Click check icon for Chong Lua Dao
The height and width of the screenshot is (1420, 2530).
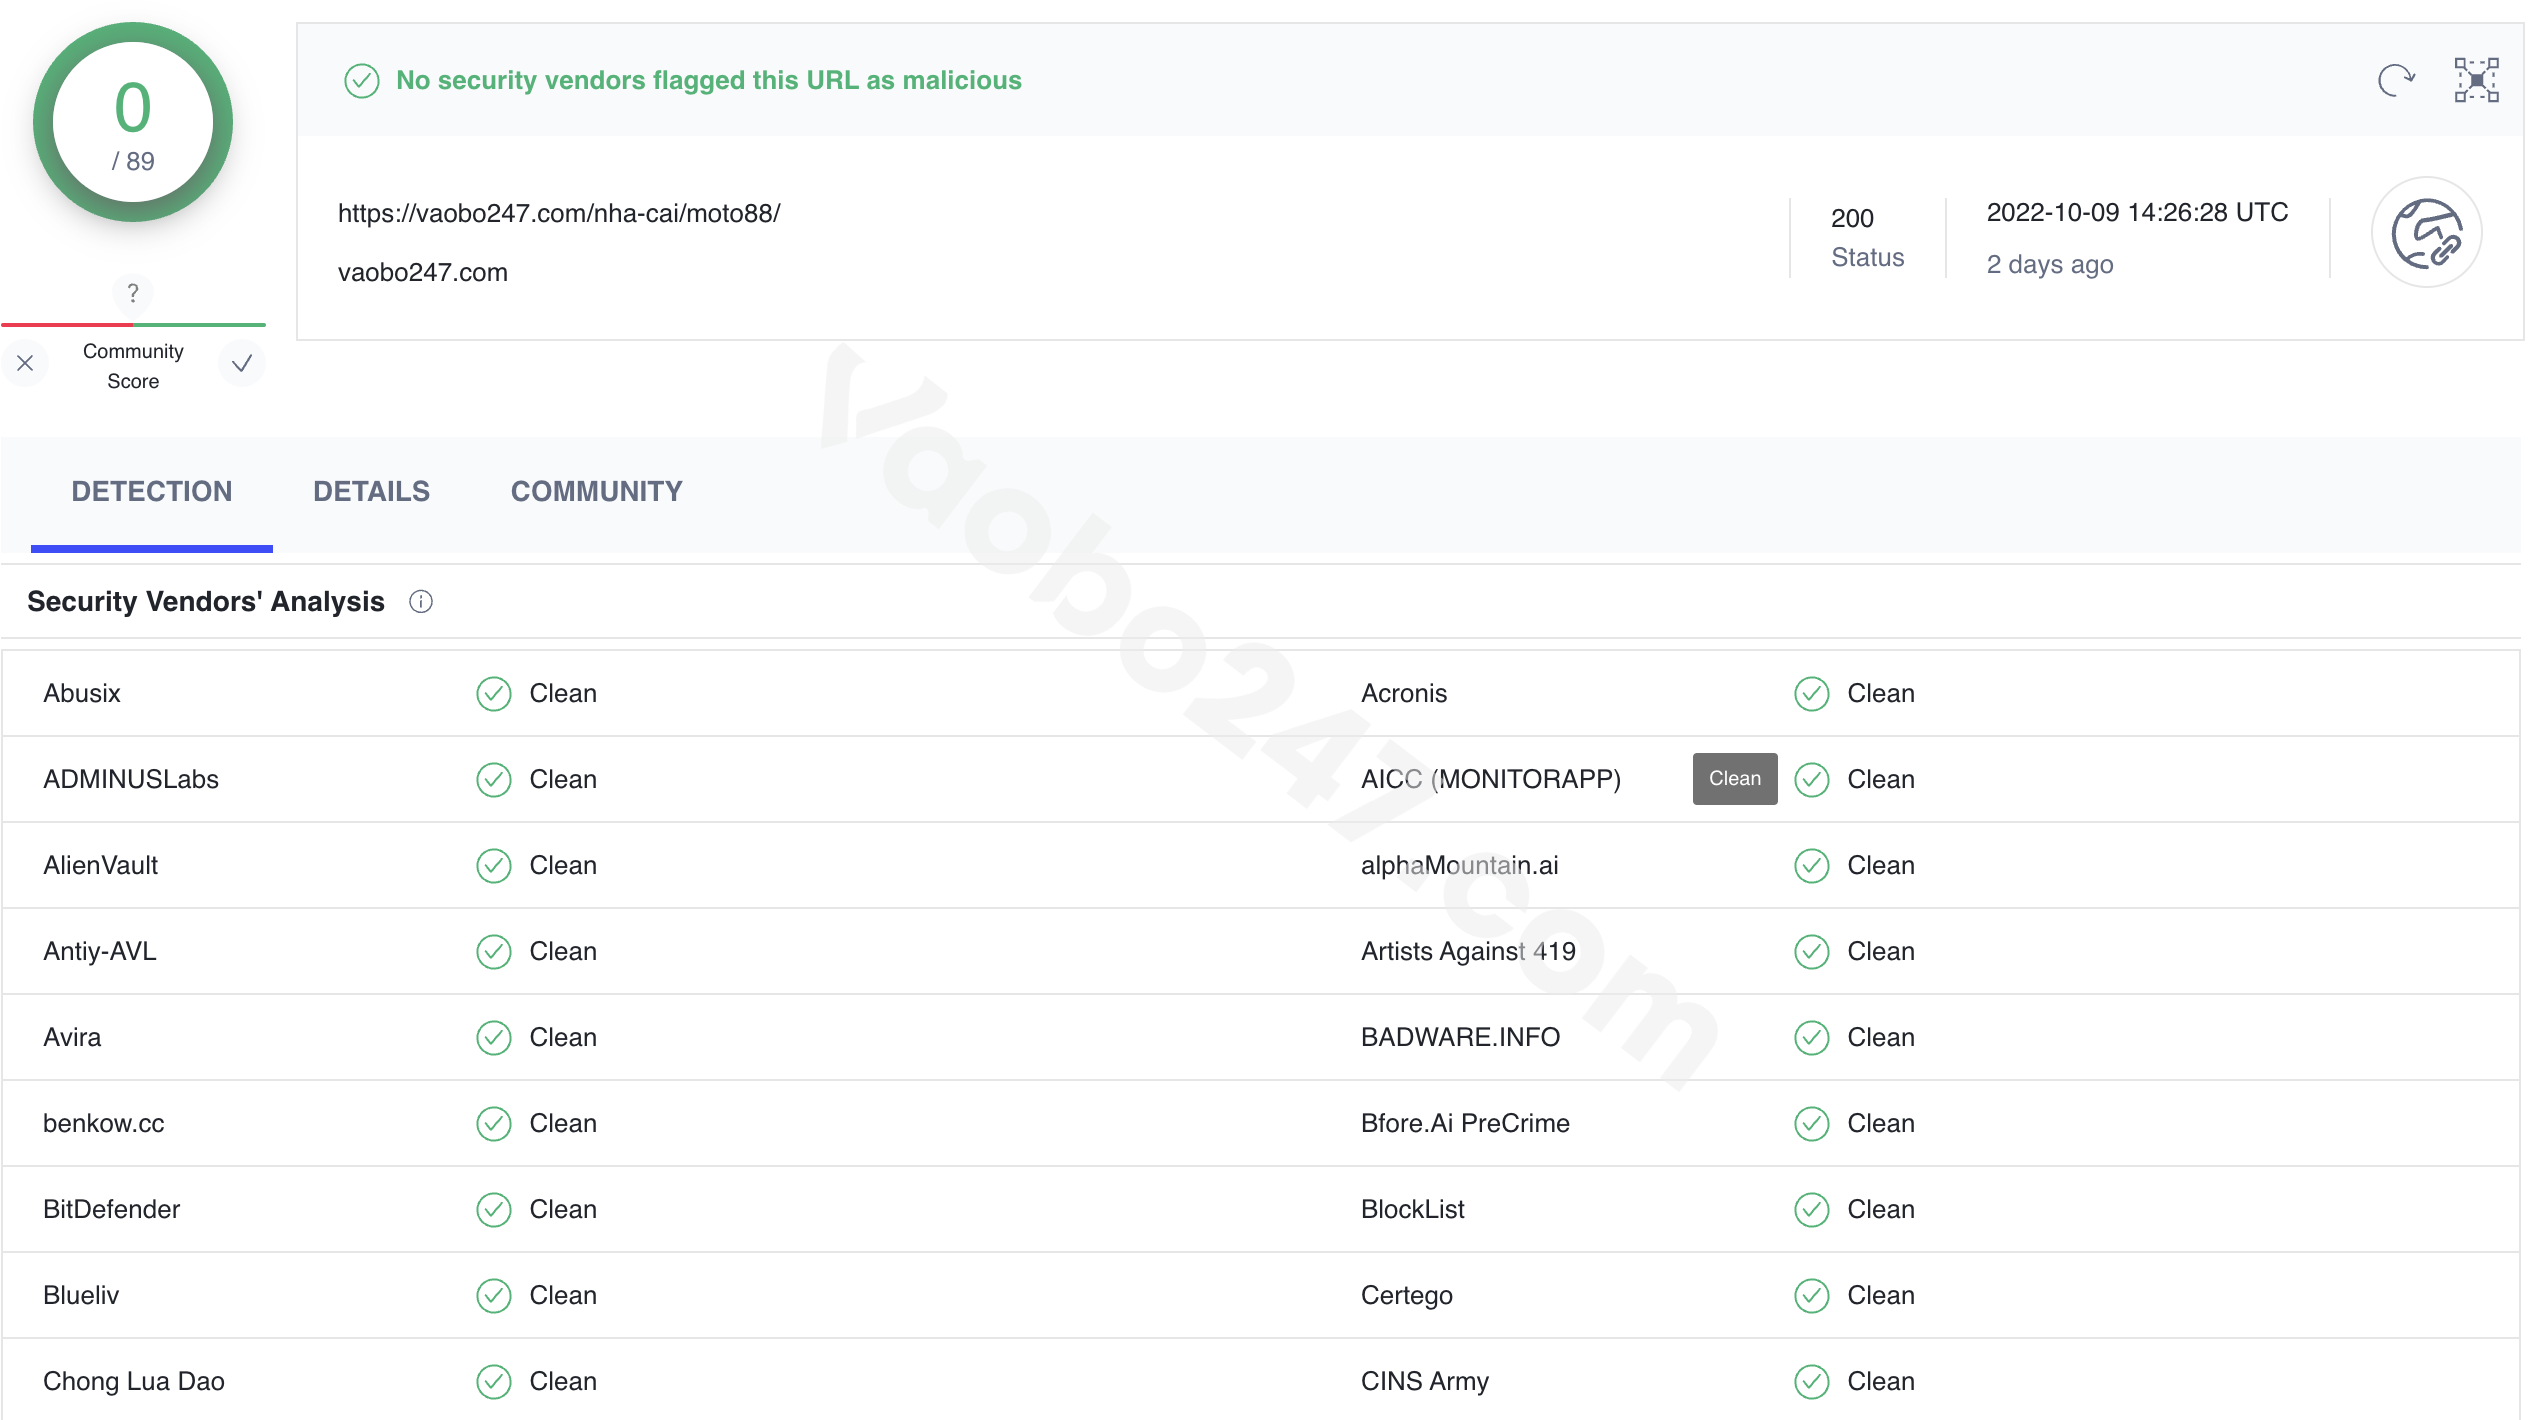coord(493,1382)
